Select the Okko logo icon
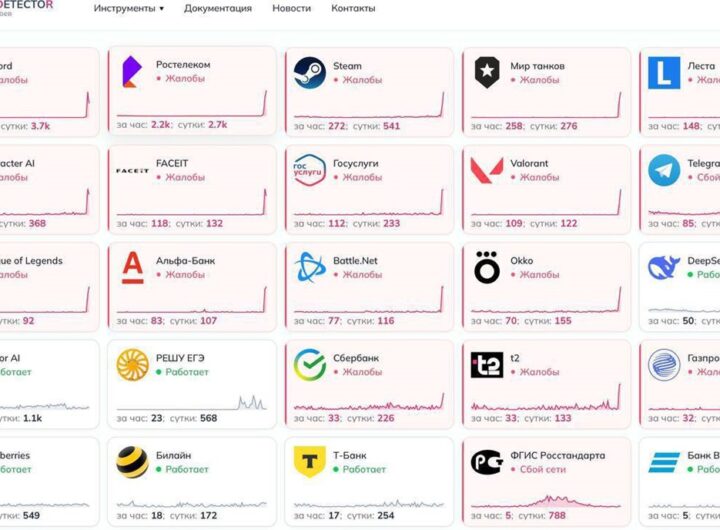Screen dimensions: 720x530 (487, 267)
